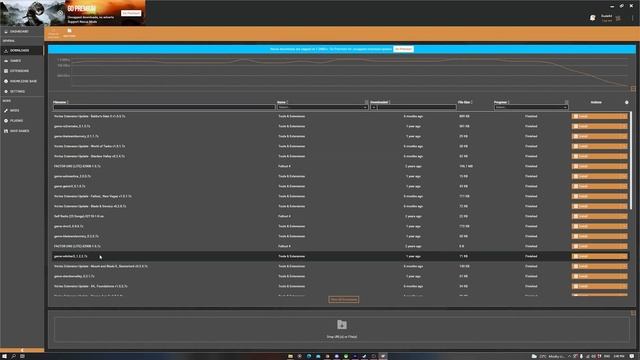Click the View All Downloads button

click(344, 300)
